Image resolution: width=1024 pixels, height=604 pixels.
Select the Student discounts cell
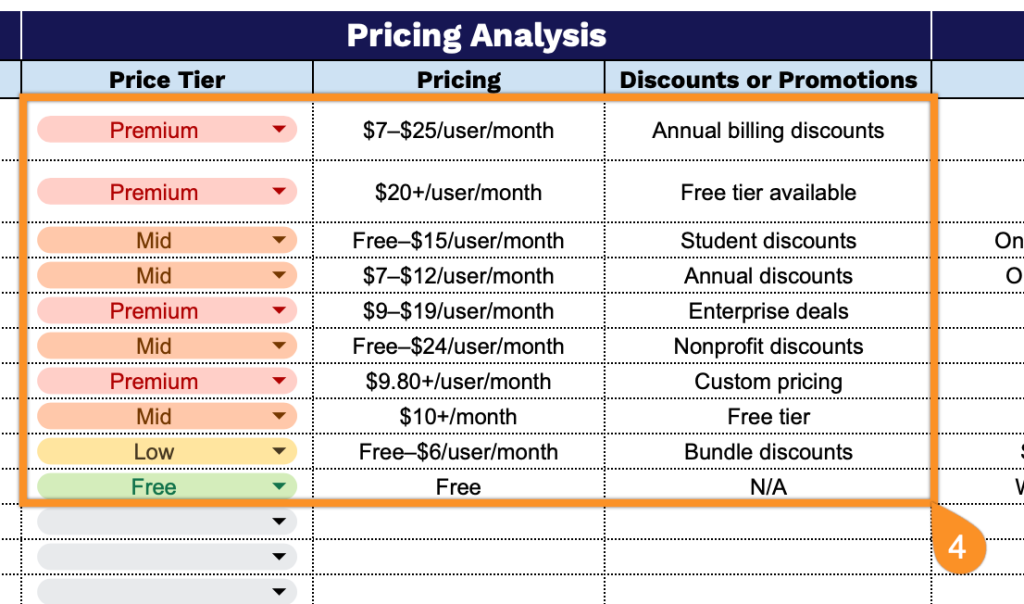point(768,241)
